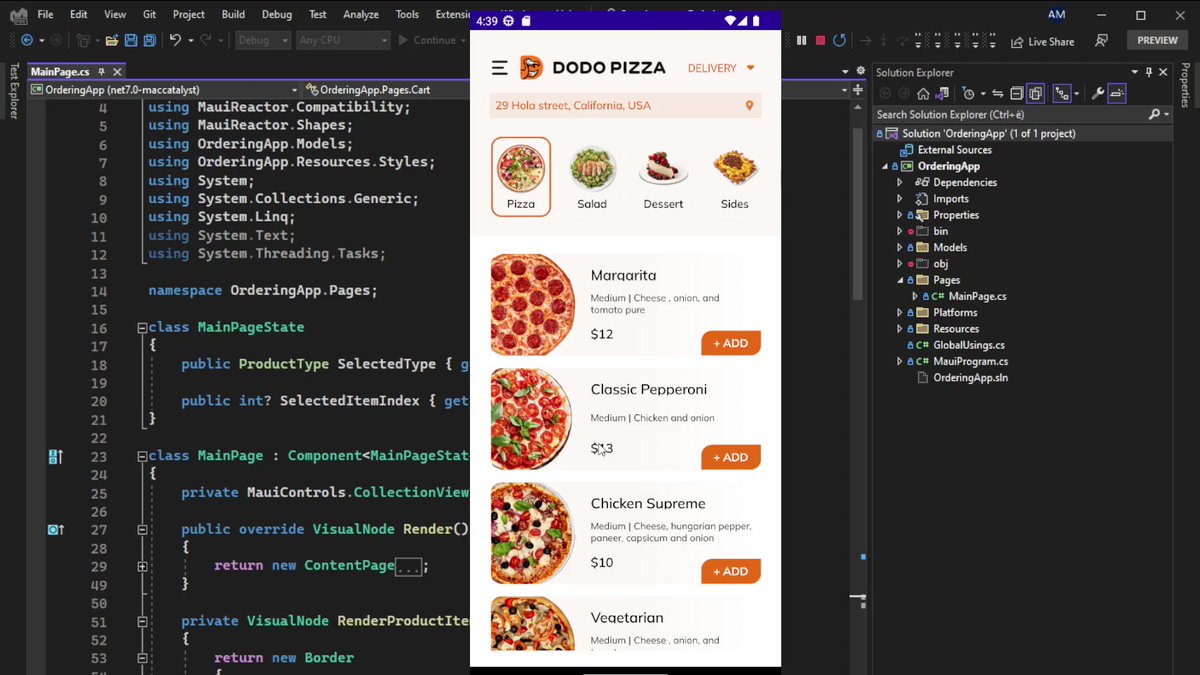Open the Git menu
Image resolution: width=1200 pixels, height=675 pixels.
pos(149,14)
